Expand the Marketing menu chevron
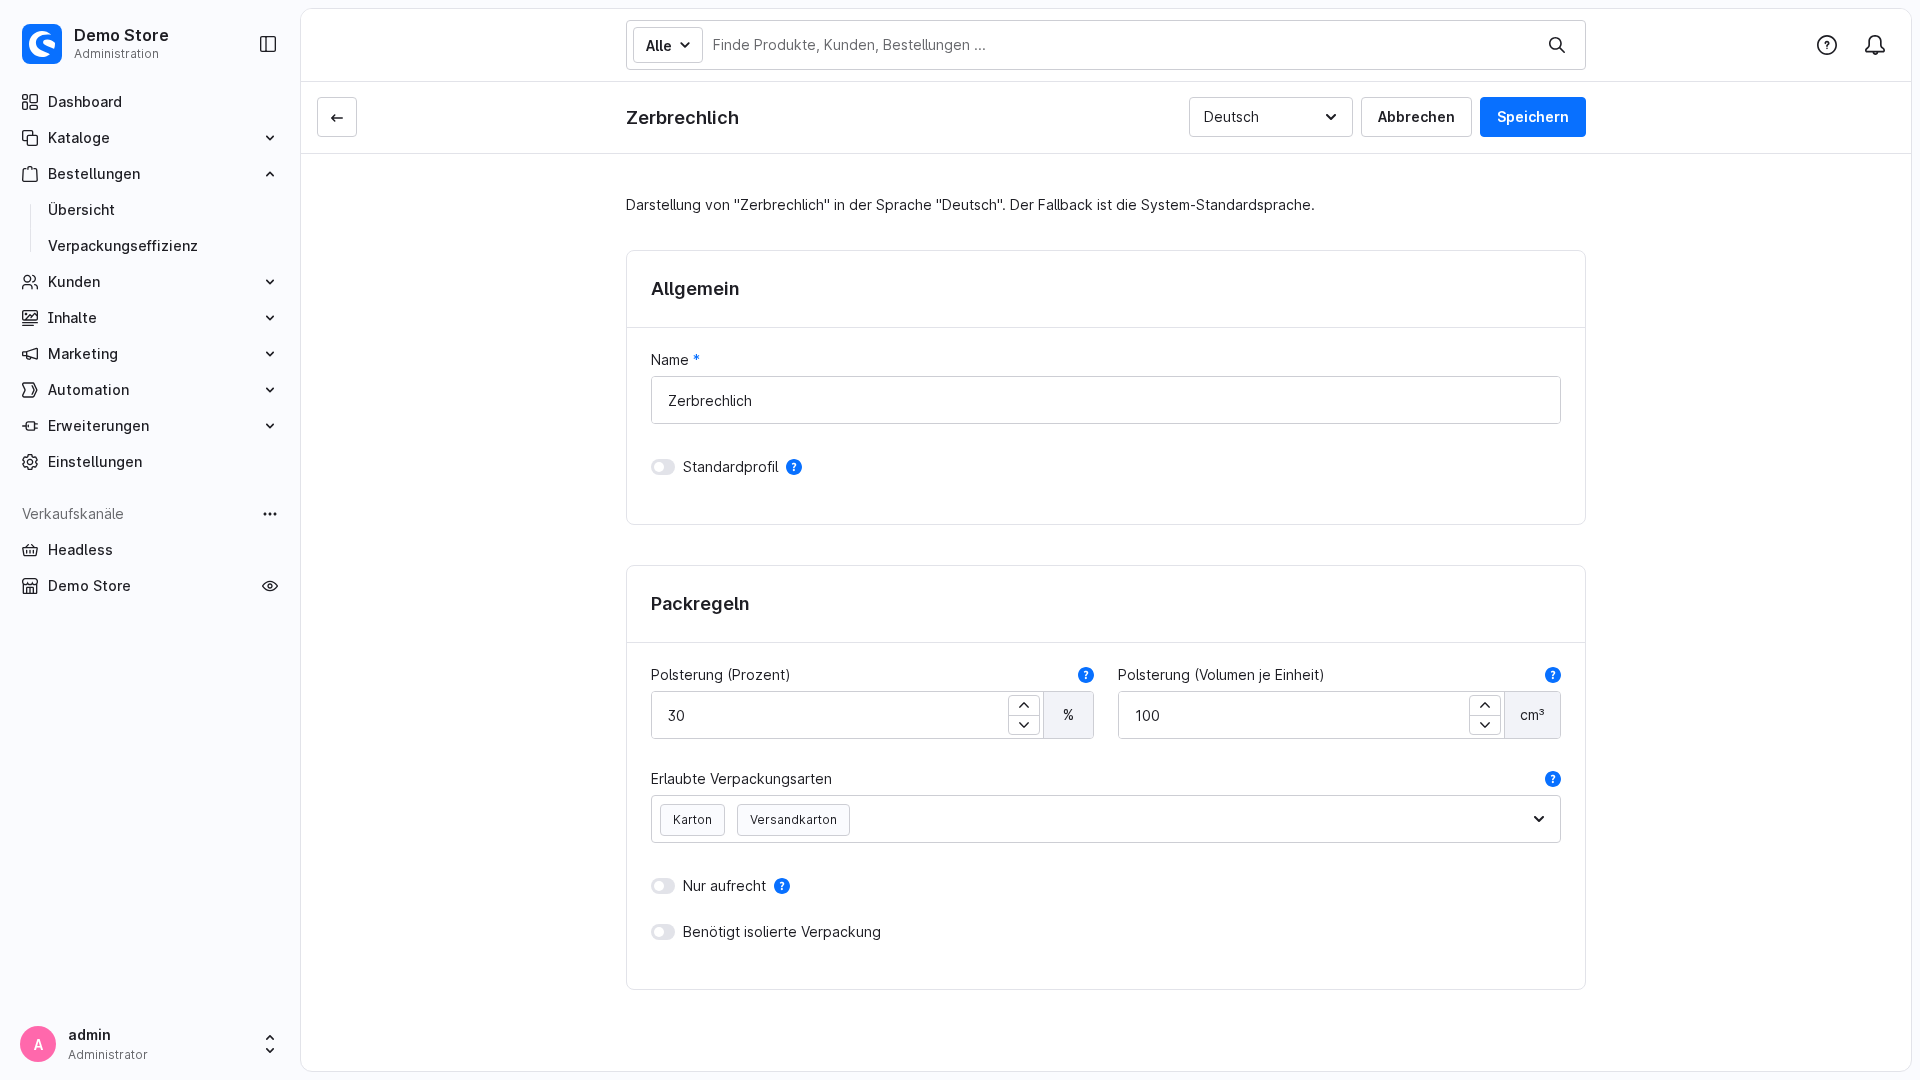 tap(270, 354)
